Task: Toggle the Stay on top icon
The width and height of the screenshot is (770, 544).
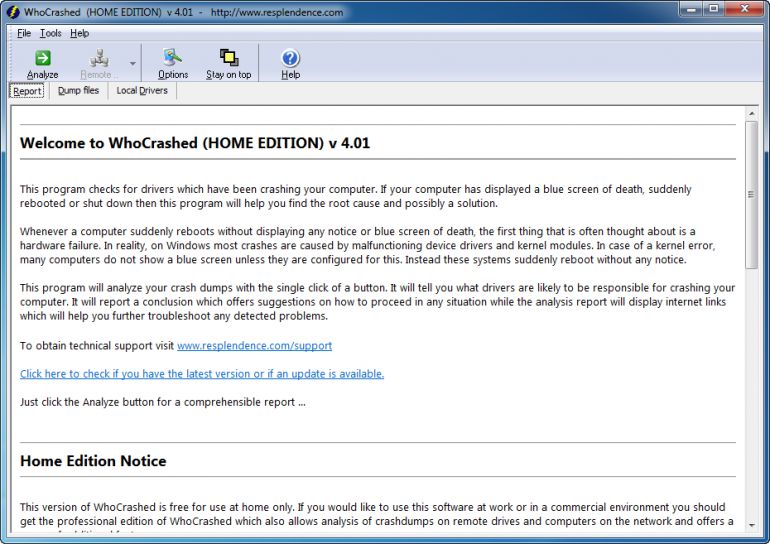Action: (229, 58)
